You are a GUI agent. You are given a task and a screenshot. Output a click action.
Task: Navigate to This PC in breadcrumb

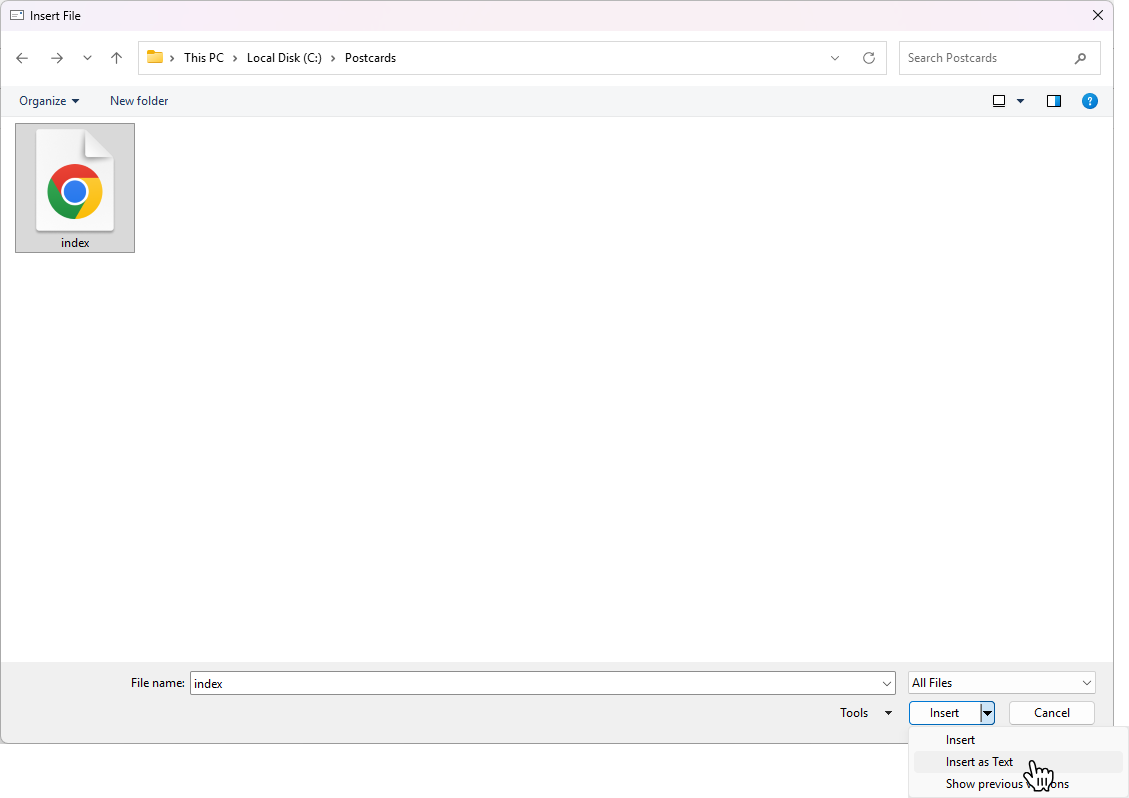[204, 58]
